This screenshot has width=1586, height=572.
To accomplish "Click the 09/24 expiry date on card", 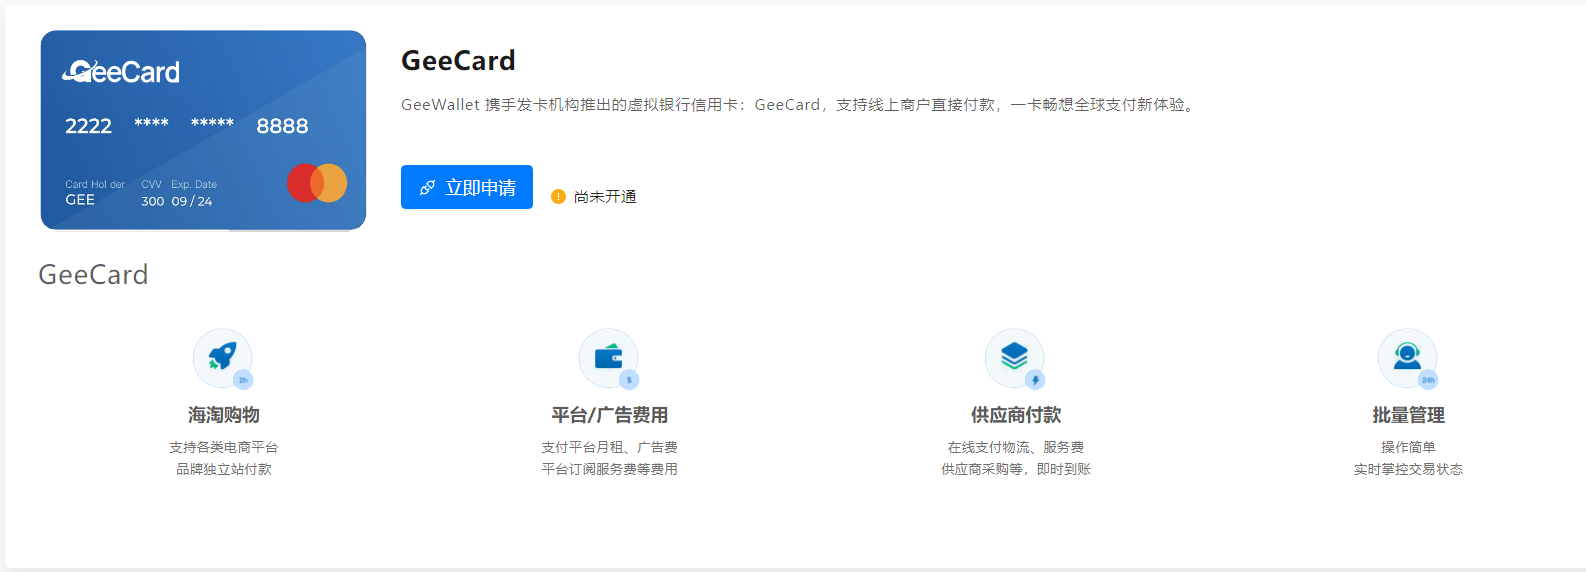I will pyautogui.click(x=192, y=201).
